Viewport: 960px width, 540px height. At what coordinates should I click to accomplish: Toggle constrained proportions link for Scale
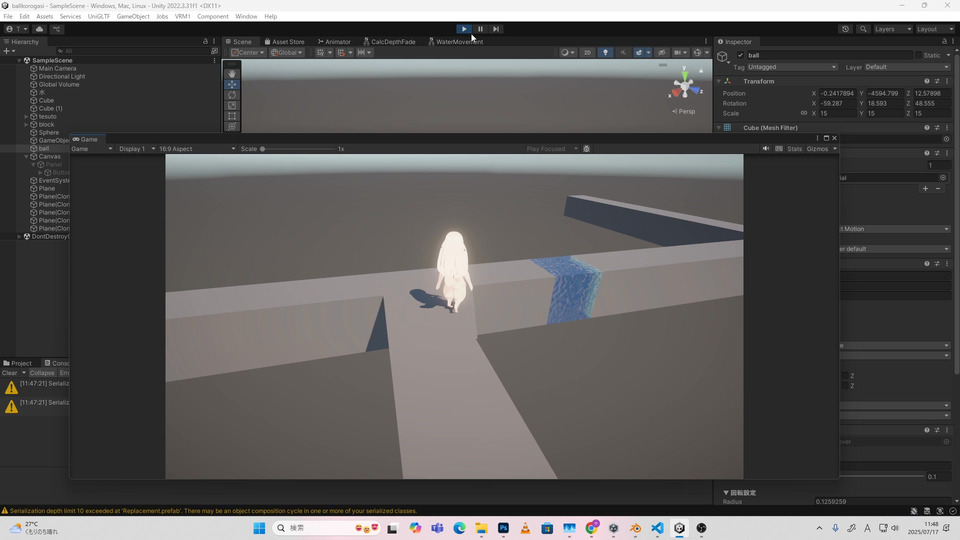click(804, 113)
